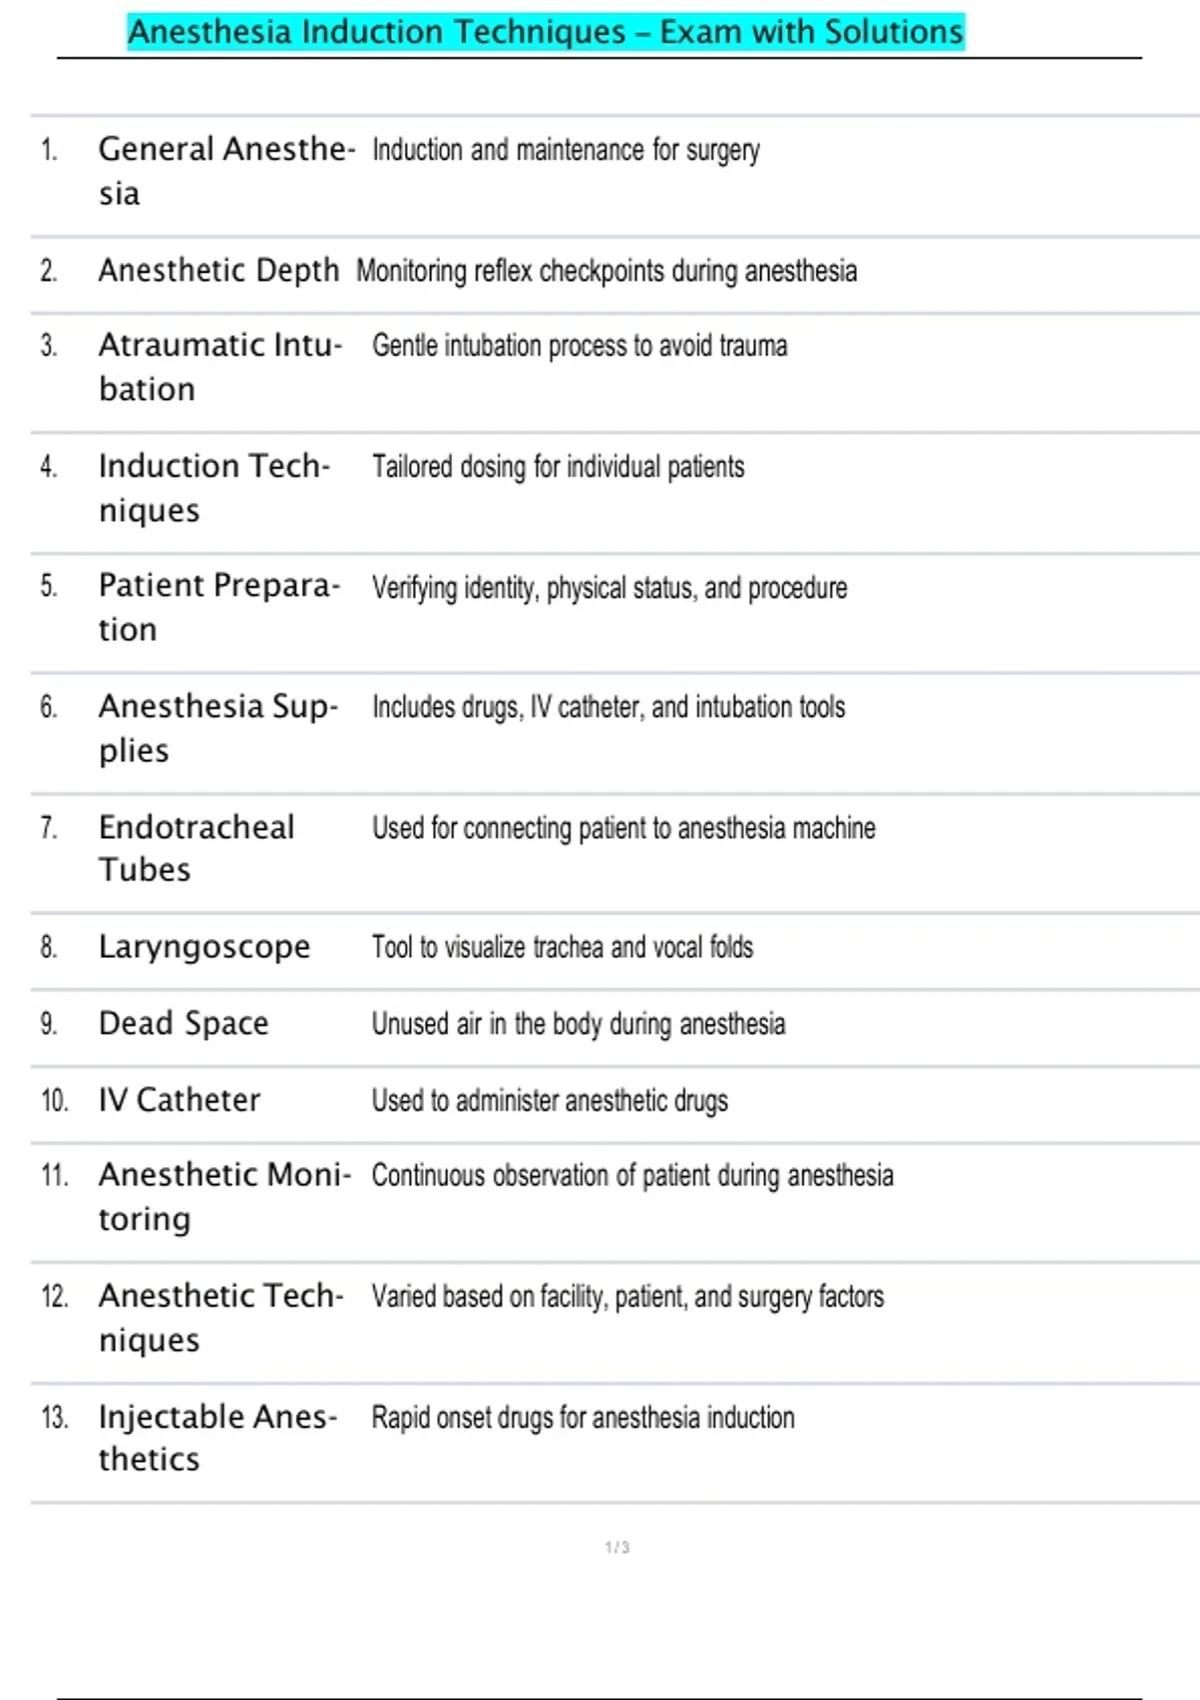The image size is (1200, 1700).
Task: Select the "Endotracheal Tubes" term
Action: [196, 847]
